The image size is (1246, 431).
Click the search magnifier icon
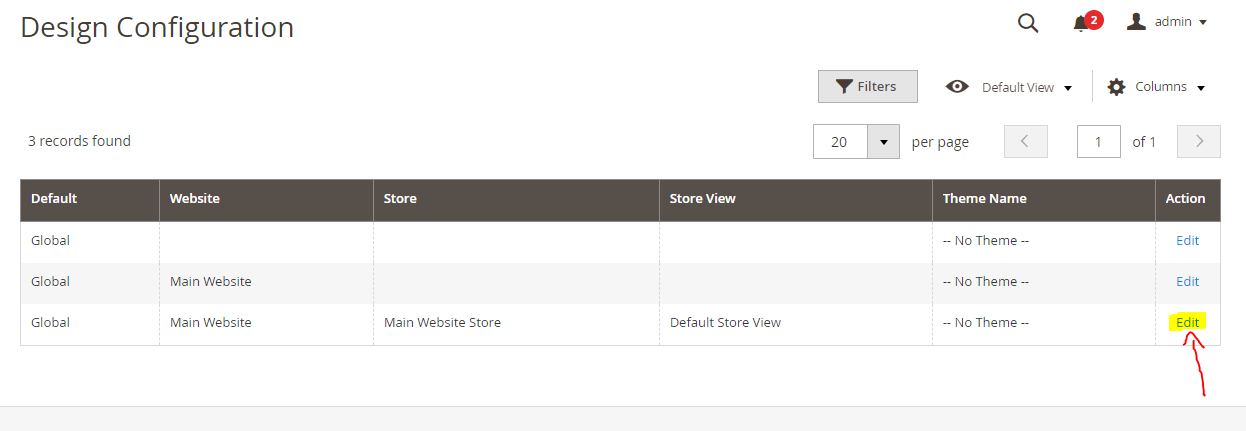coord(1027,23)
